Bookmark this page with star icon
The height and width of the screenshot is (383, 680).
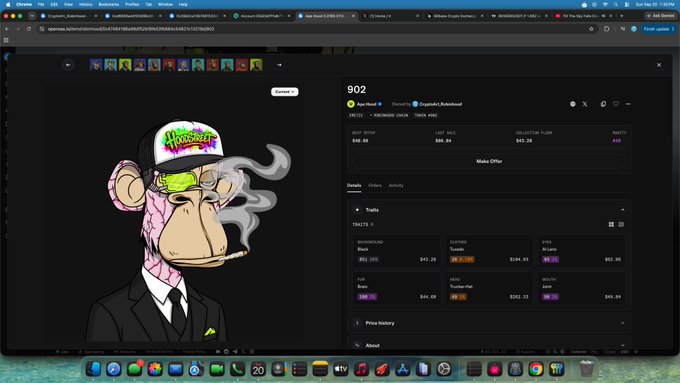coord(591,29)
